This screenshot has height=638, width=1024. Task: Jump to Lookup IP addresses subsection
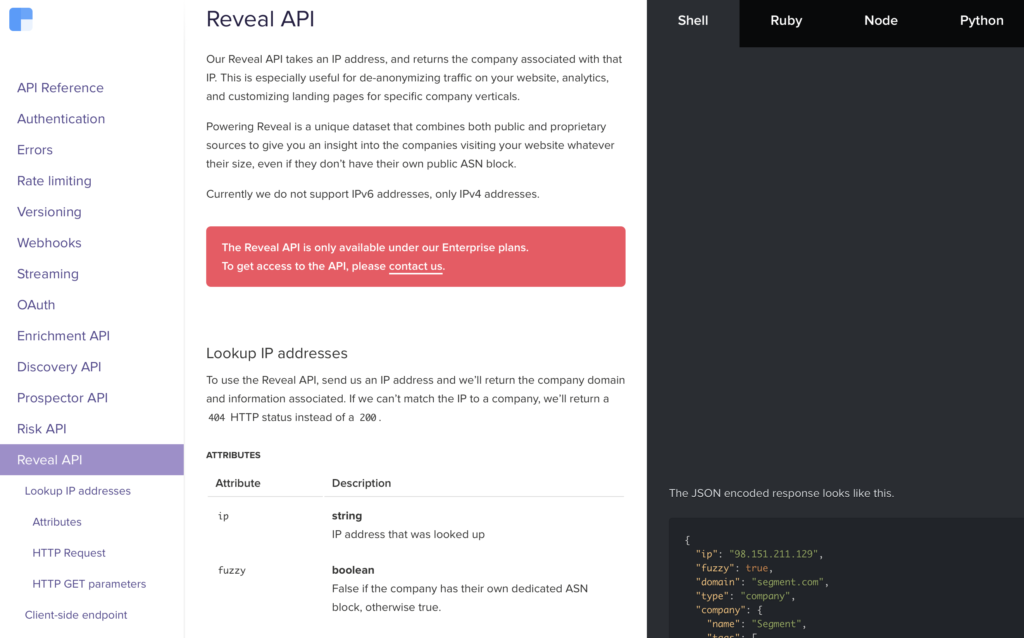click(78, 491)
